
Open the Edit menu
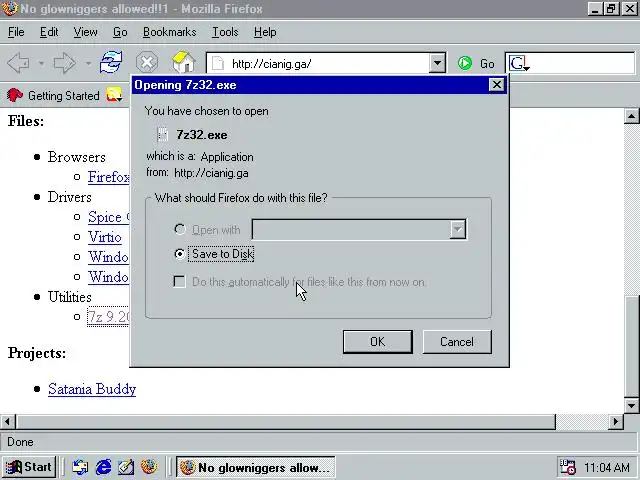[x=49, y=32]
